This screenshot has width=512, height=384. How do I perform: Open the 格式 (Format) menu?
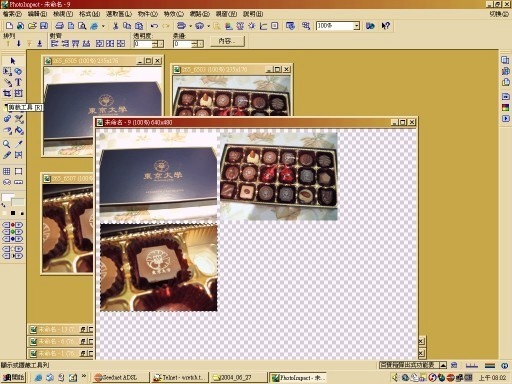[x=89, y=14]
